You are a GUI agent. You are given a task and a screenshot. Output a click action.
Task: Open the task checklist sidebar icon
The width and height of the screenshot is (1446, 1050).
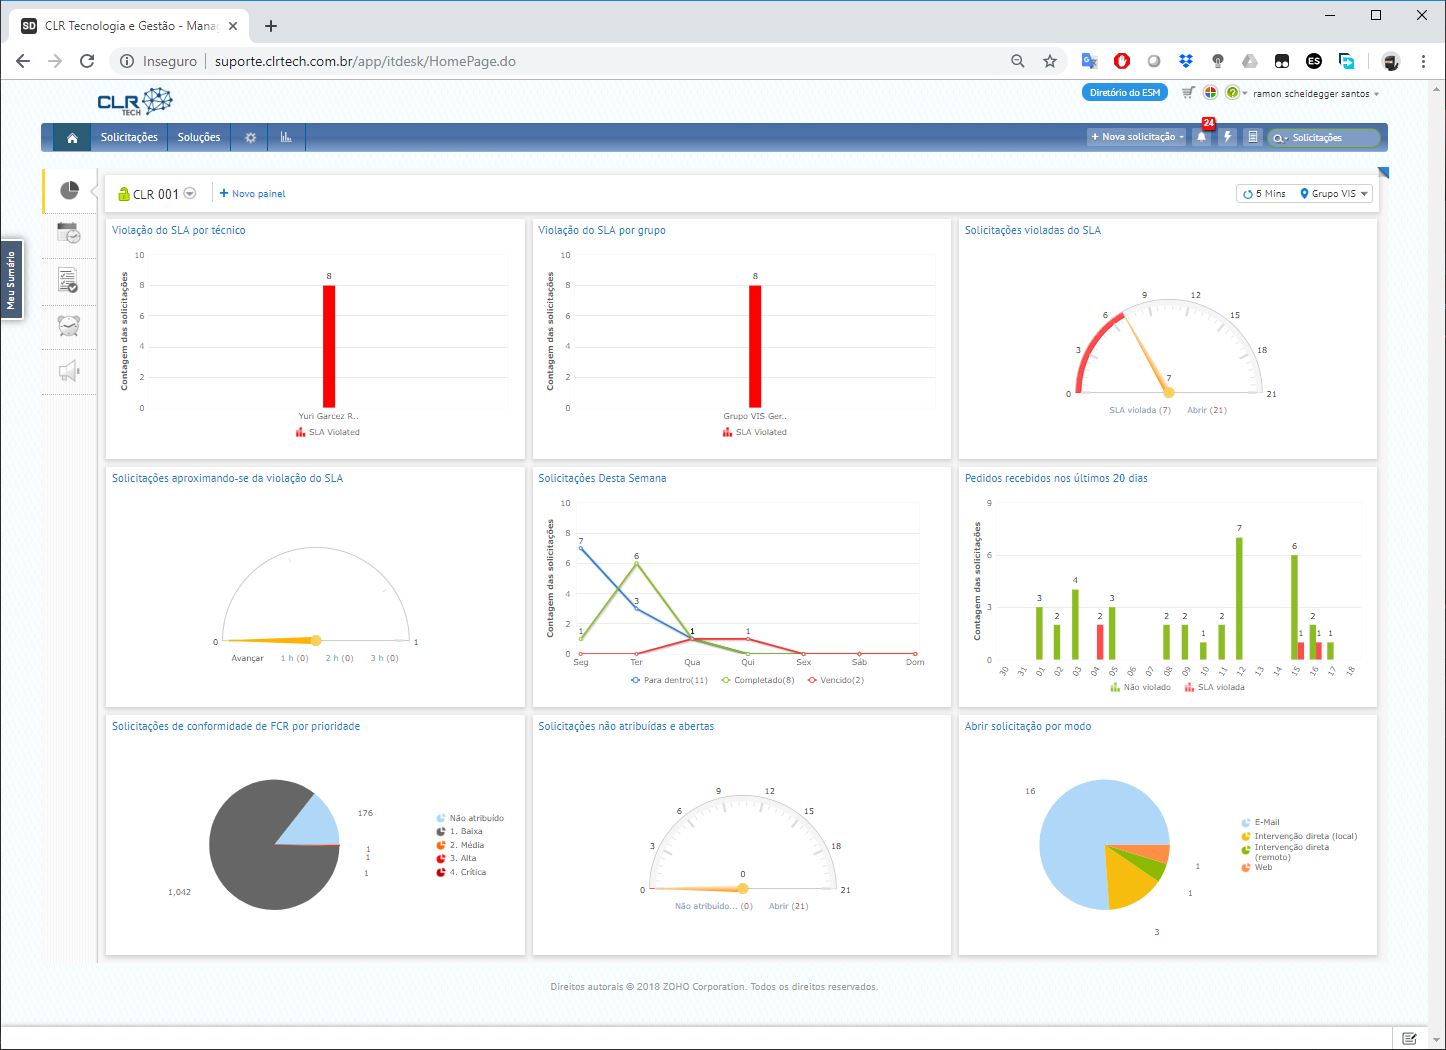(69, 281)
